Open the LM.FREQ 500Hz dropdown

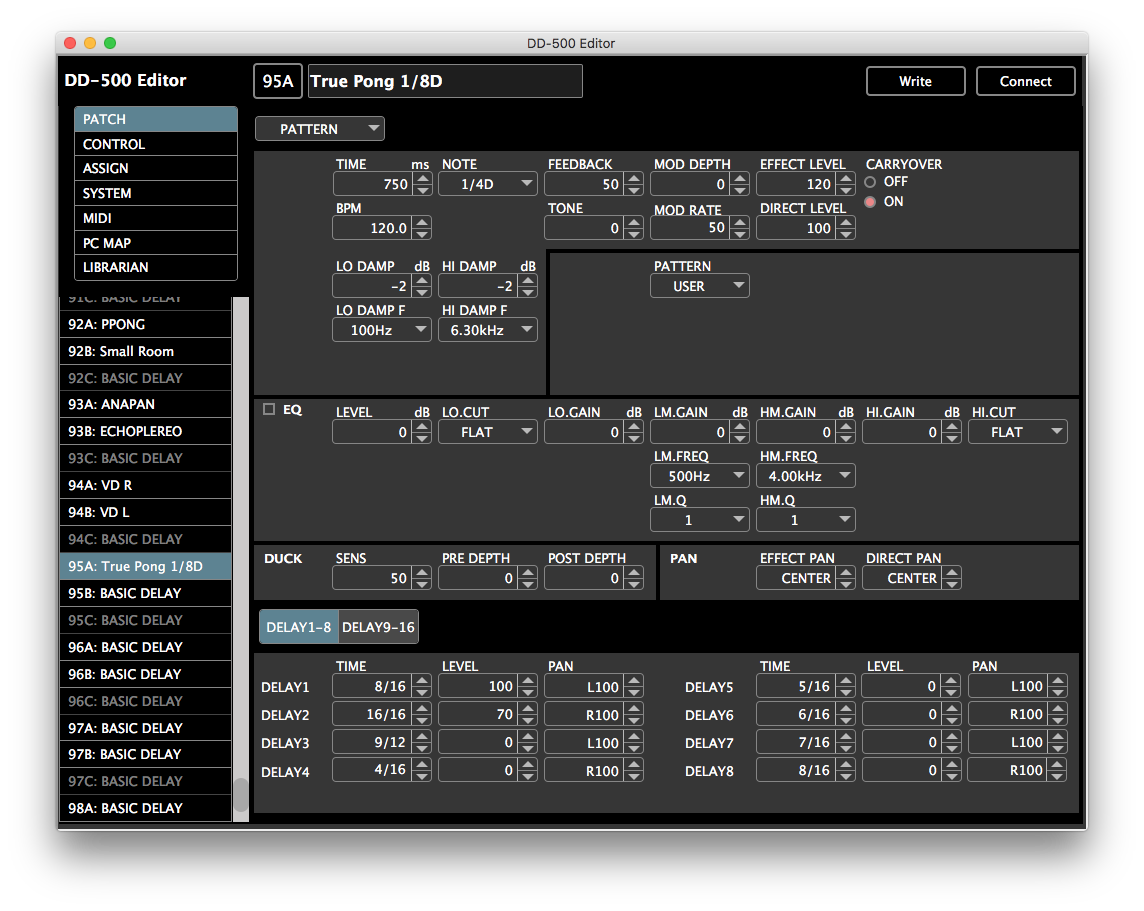[x=700, y=476]
